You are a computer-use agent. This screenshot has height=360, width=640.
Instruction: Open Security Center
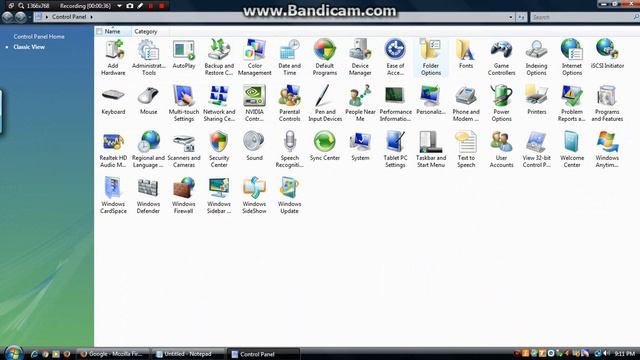[219, 150]
